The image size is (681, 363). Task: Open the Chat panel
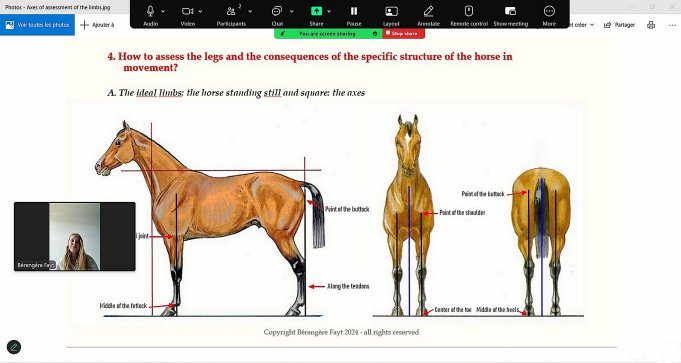click(x=277, y=11)
